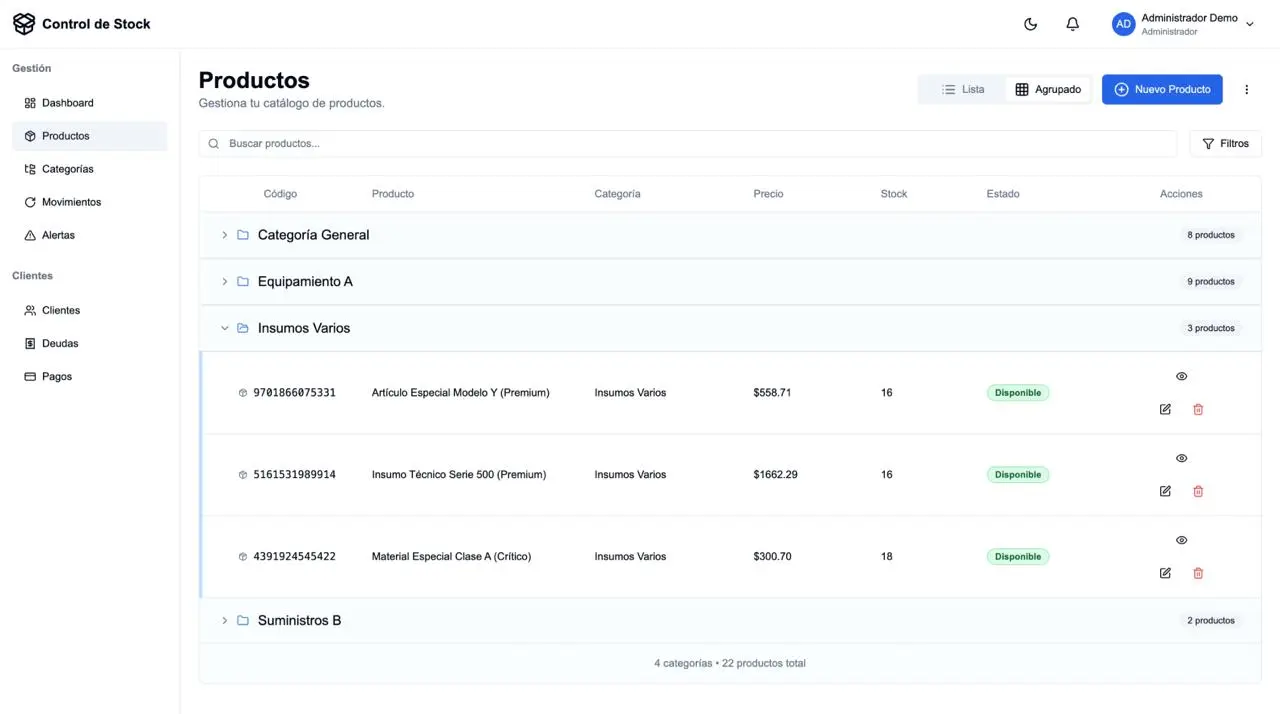This screenshot has height=714, width=1280.
Task: Open the eye icon to view Artículo Especial Modelo Y
Action: point(1181,376)
